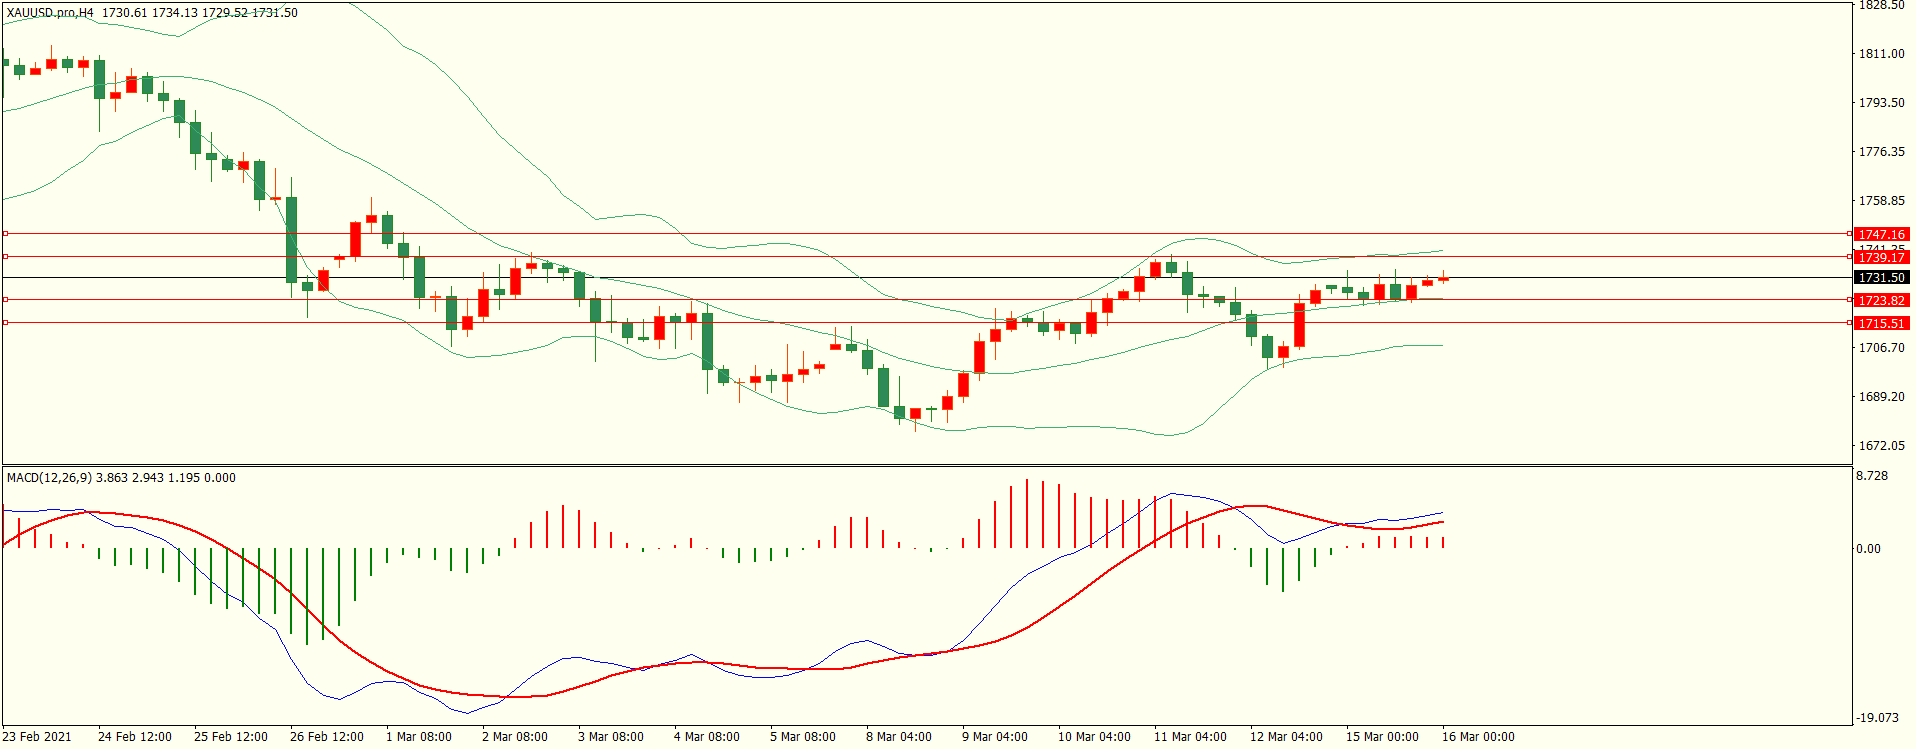
Task: Click the 1706.70 value on price axis
Action: coord(1881,348)
